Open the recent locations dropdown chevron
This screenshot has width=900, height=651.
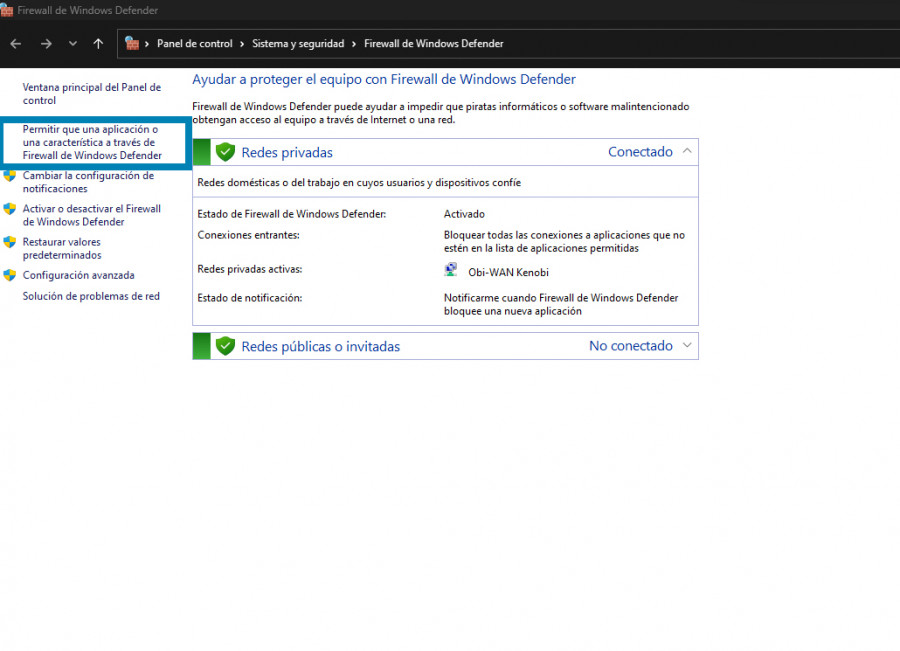[73, 44]
